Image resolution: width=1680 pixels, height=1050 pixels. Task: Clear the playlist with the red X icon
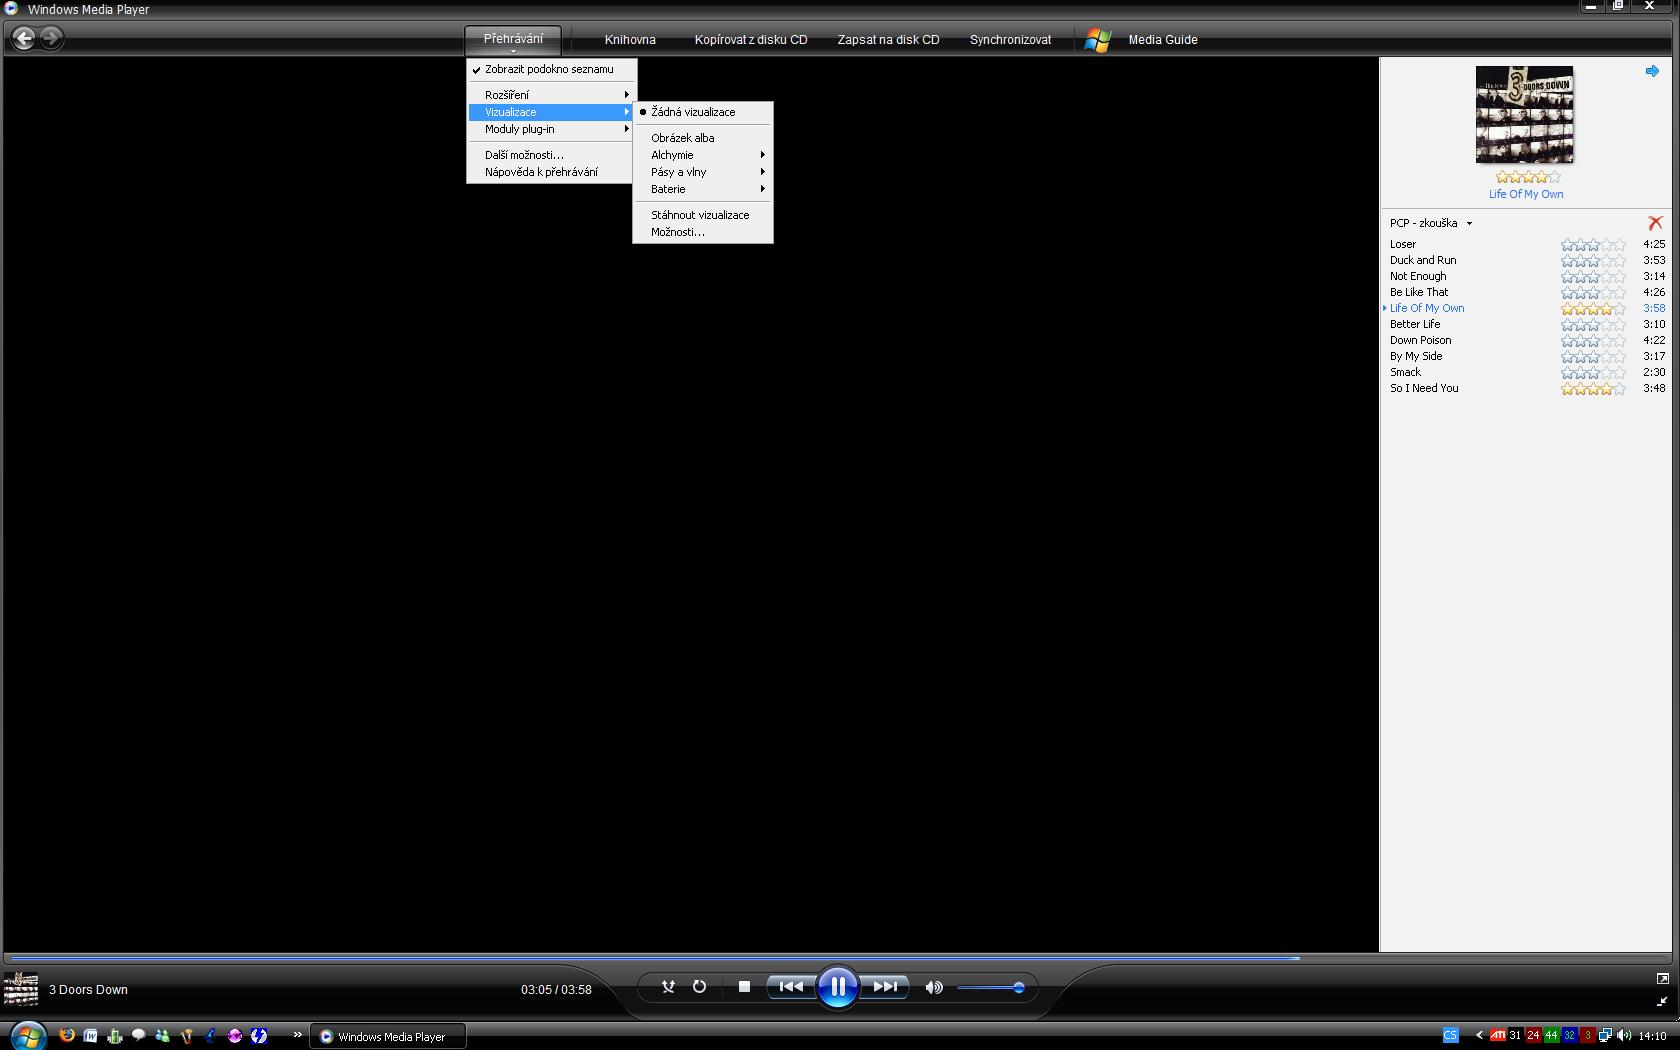point(1655,223)
